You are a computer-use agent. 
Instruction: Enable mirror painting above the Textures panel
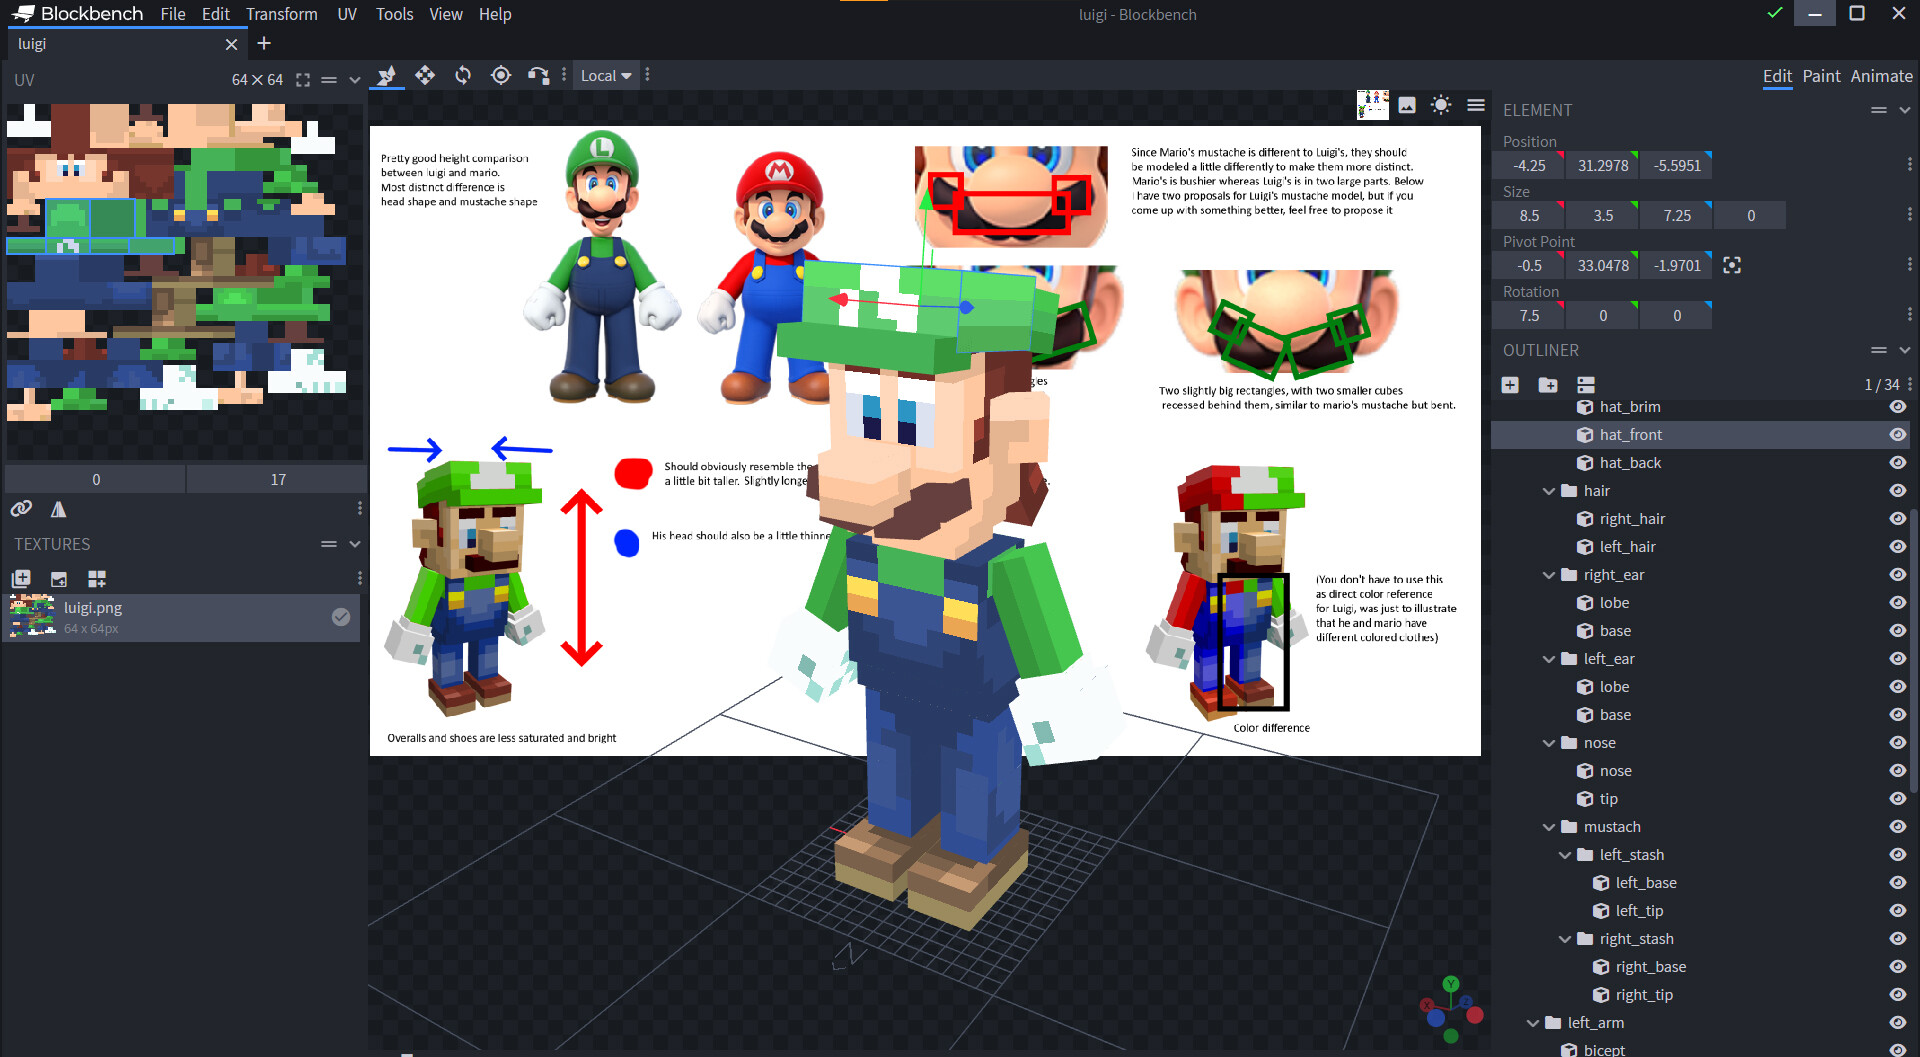[x=58, y=509]
